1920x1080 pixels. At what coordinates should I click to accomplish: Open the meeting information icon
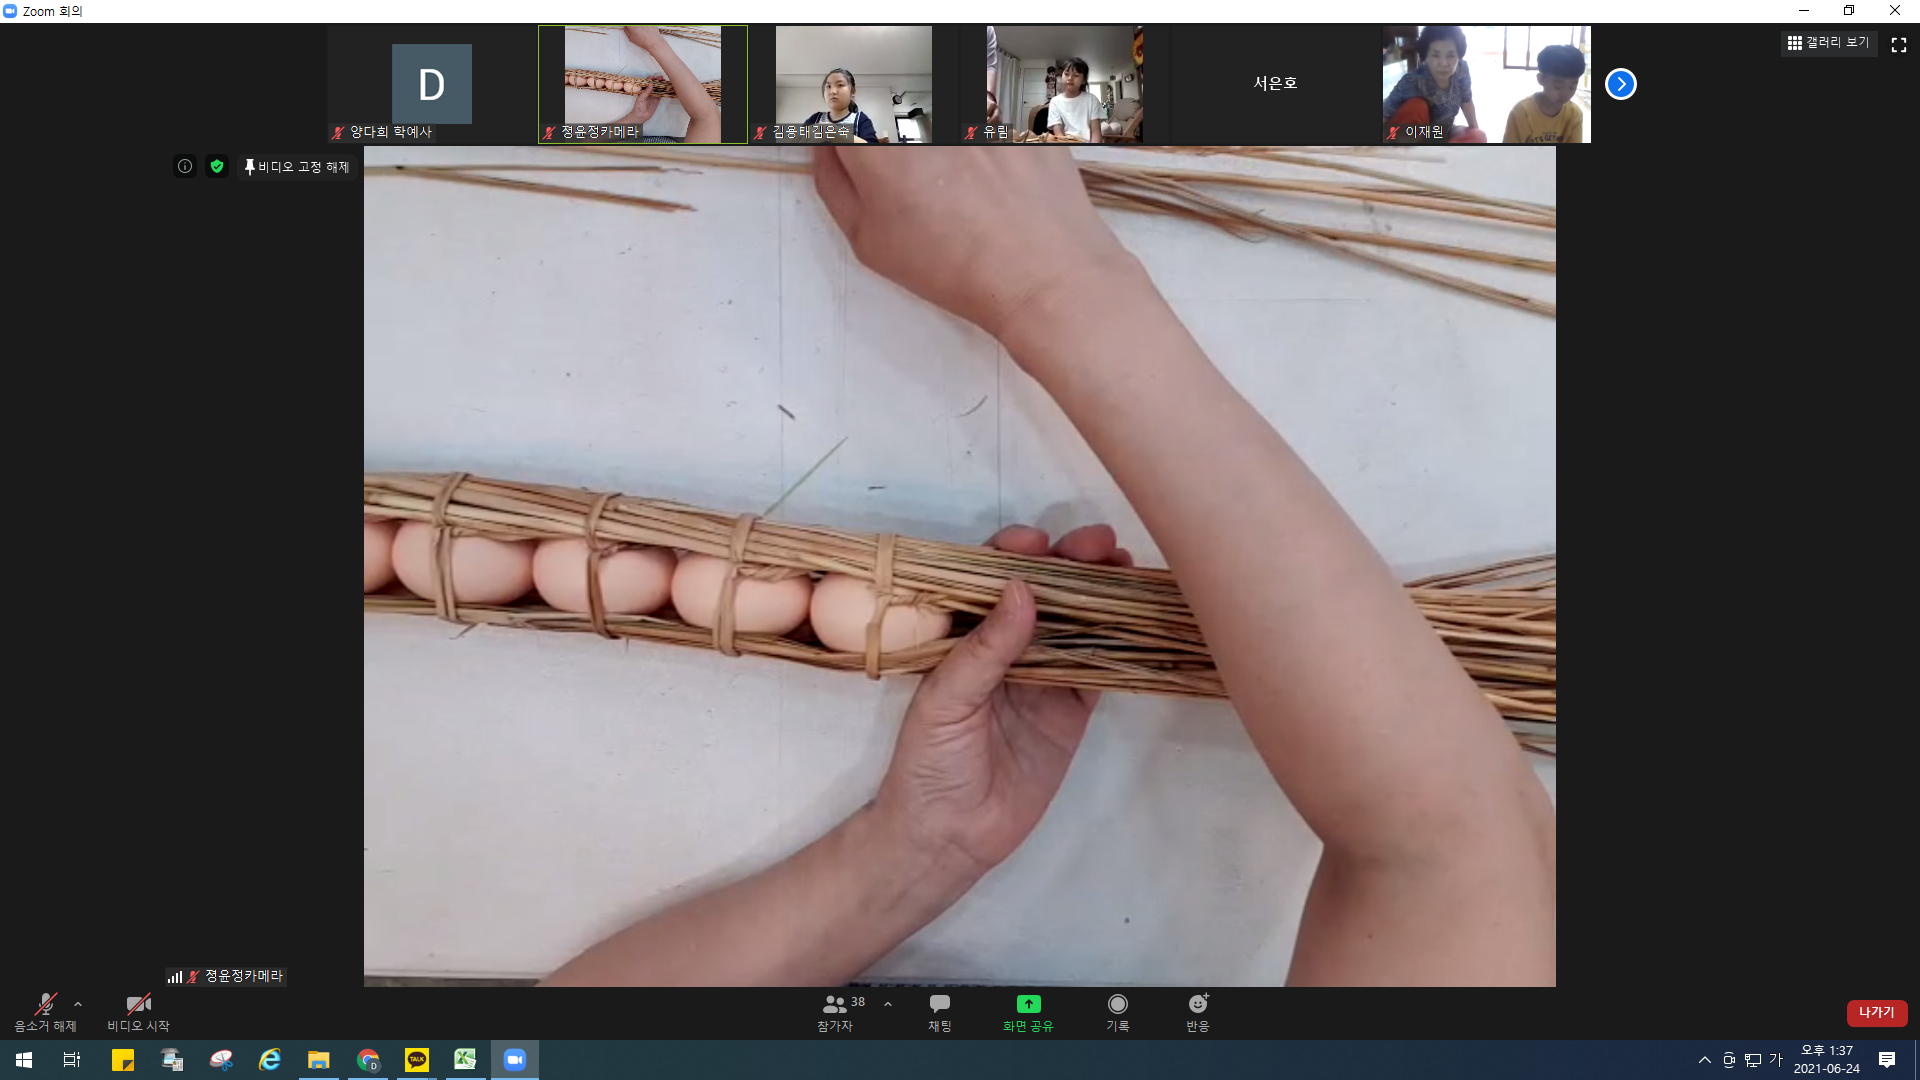tap(185, 166)
